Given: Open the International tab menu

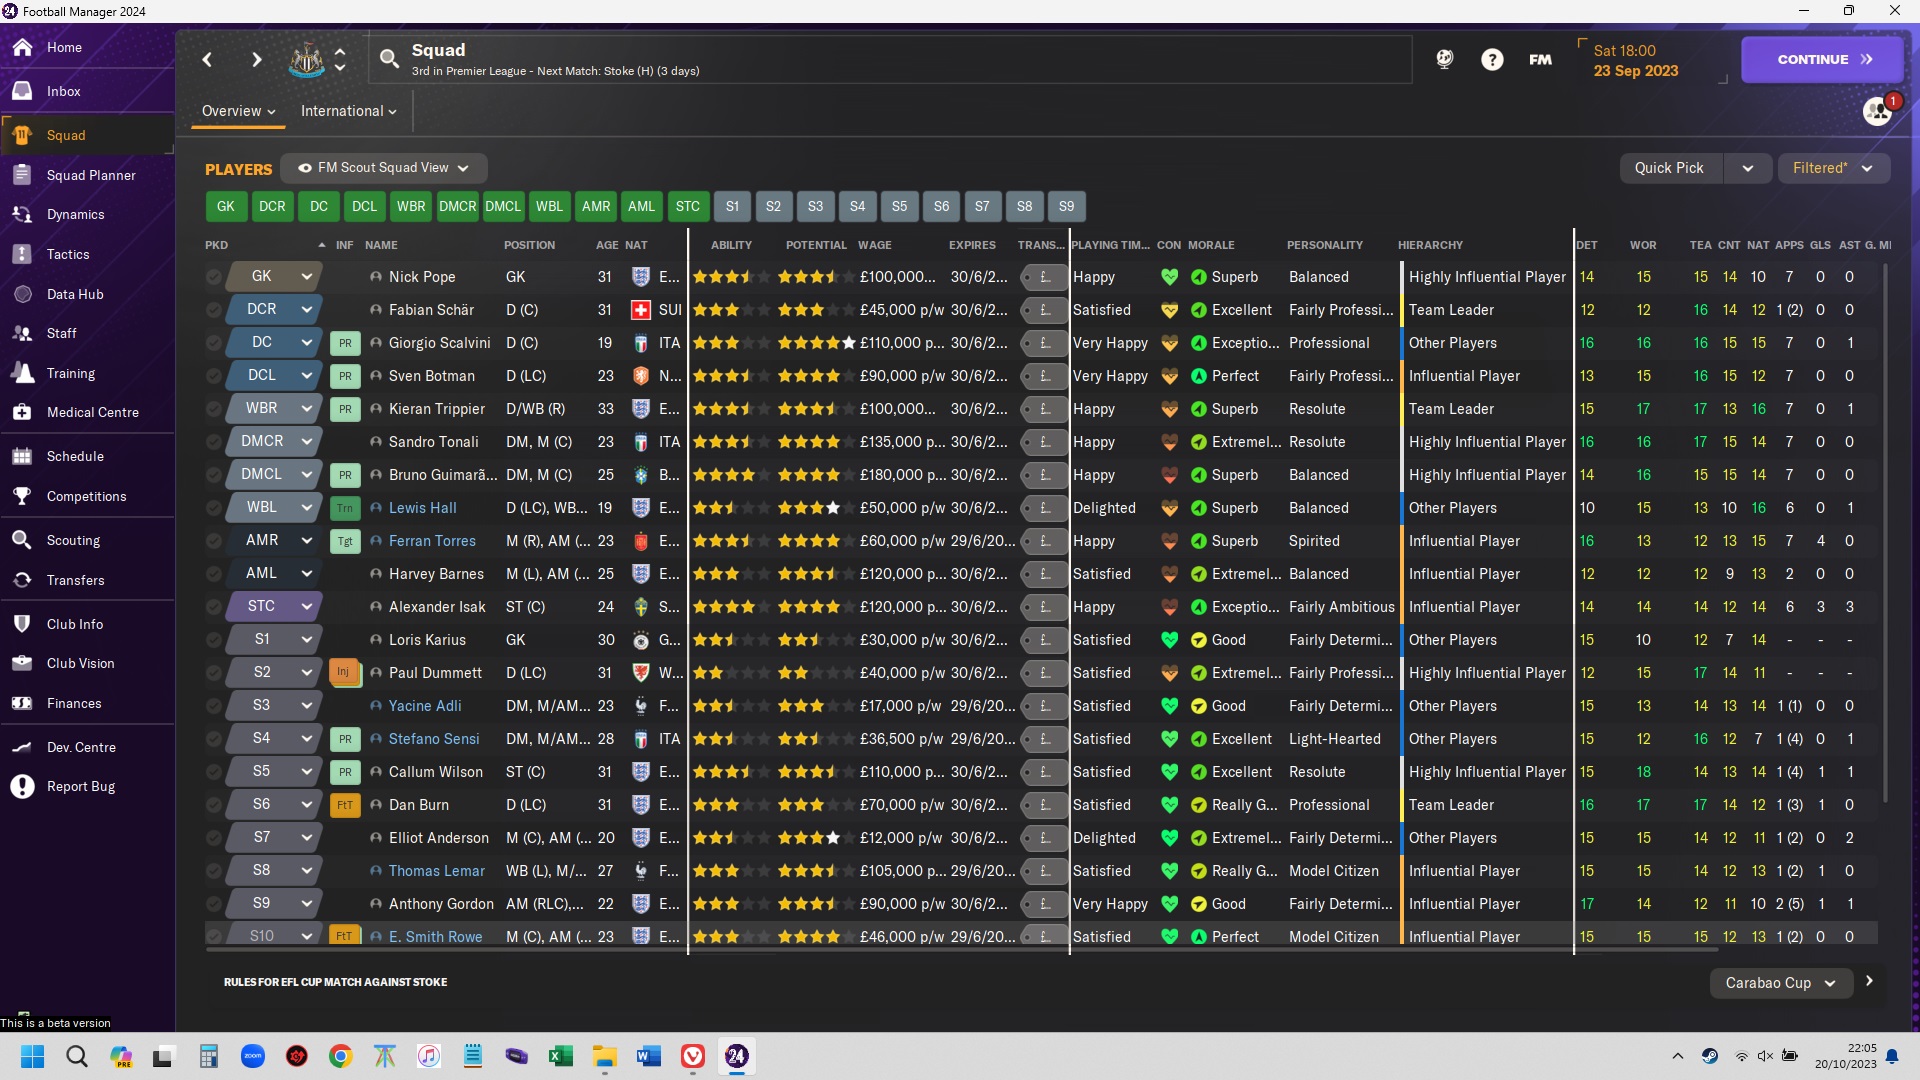Looking at the screenshot, I should (348, 111).
